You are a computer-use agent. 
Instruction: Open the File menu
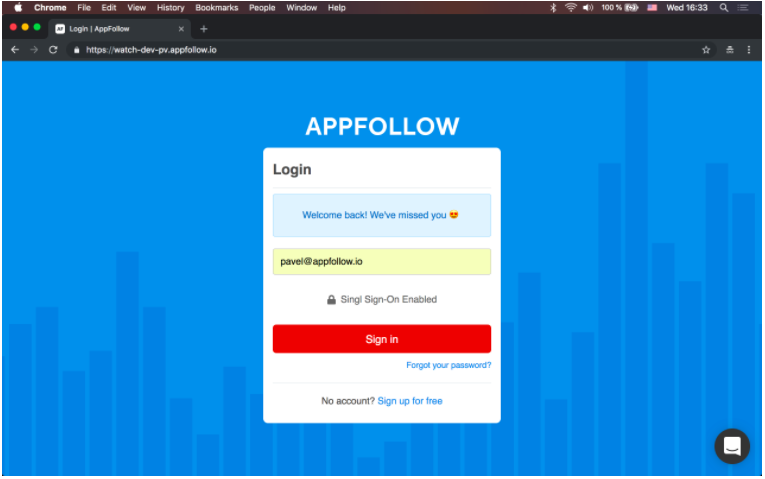point(84,8)
